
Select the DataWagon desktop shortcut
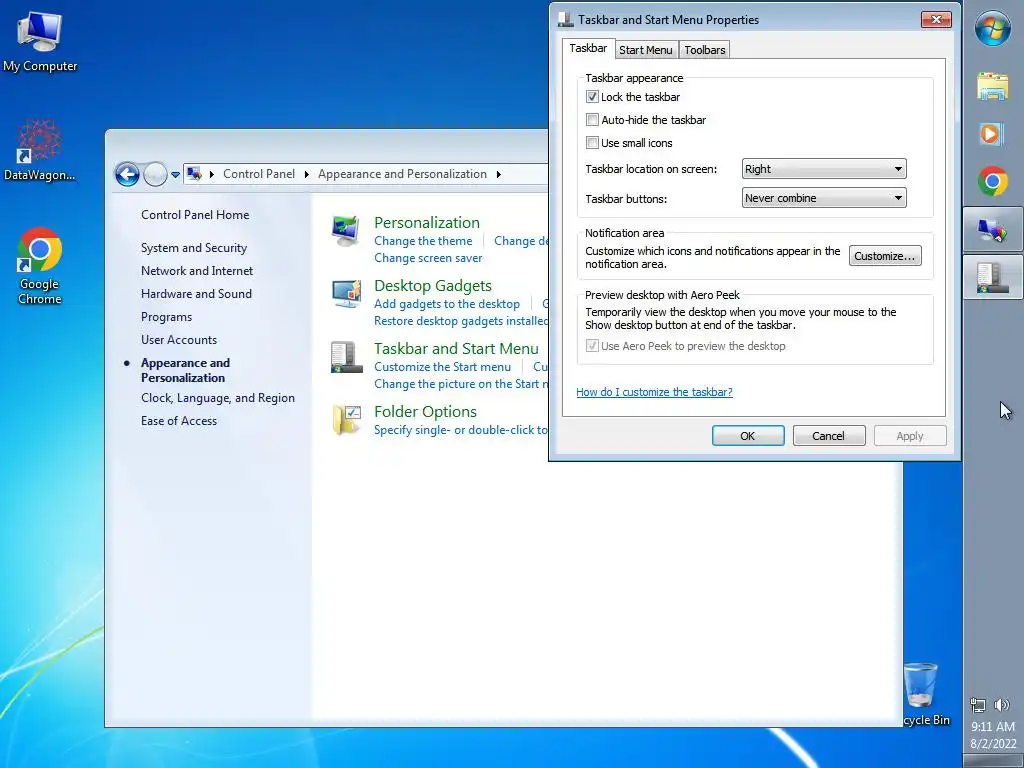(39, 150)
